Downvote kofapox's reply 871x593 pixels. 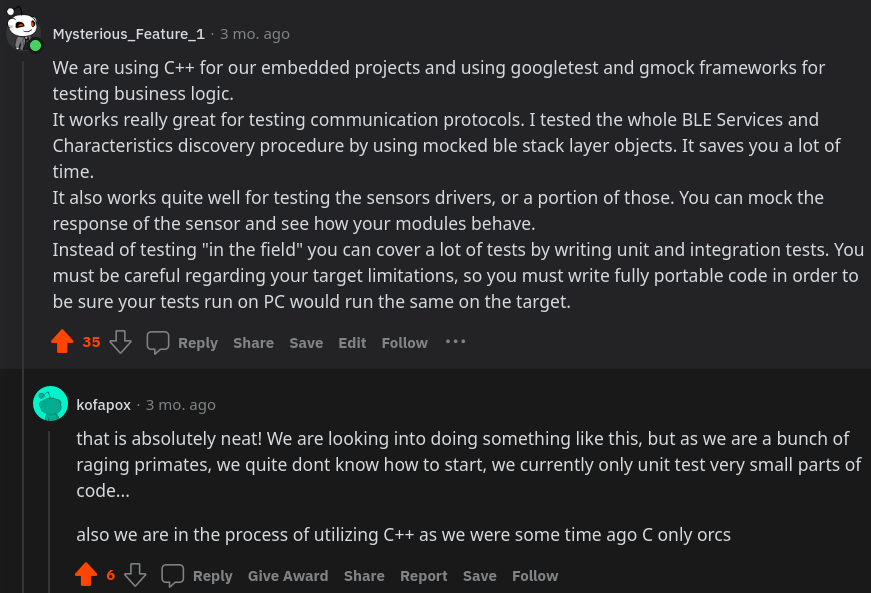pyautogui.click(x=135, y=575)
